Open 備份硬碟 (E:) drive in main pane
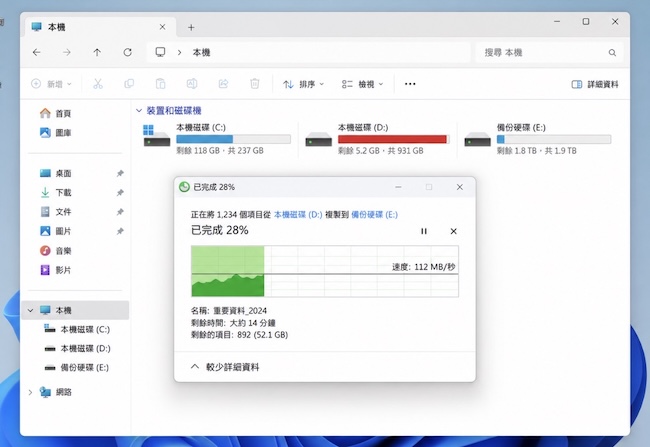This screenshot has height=447, width=650. pyautogui.click(x=537, y=139)
